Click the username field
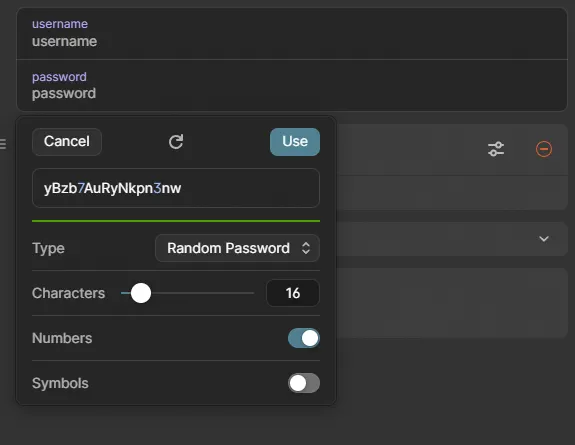The width and height of the screenshot is (575, 445). click(292, 33)
